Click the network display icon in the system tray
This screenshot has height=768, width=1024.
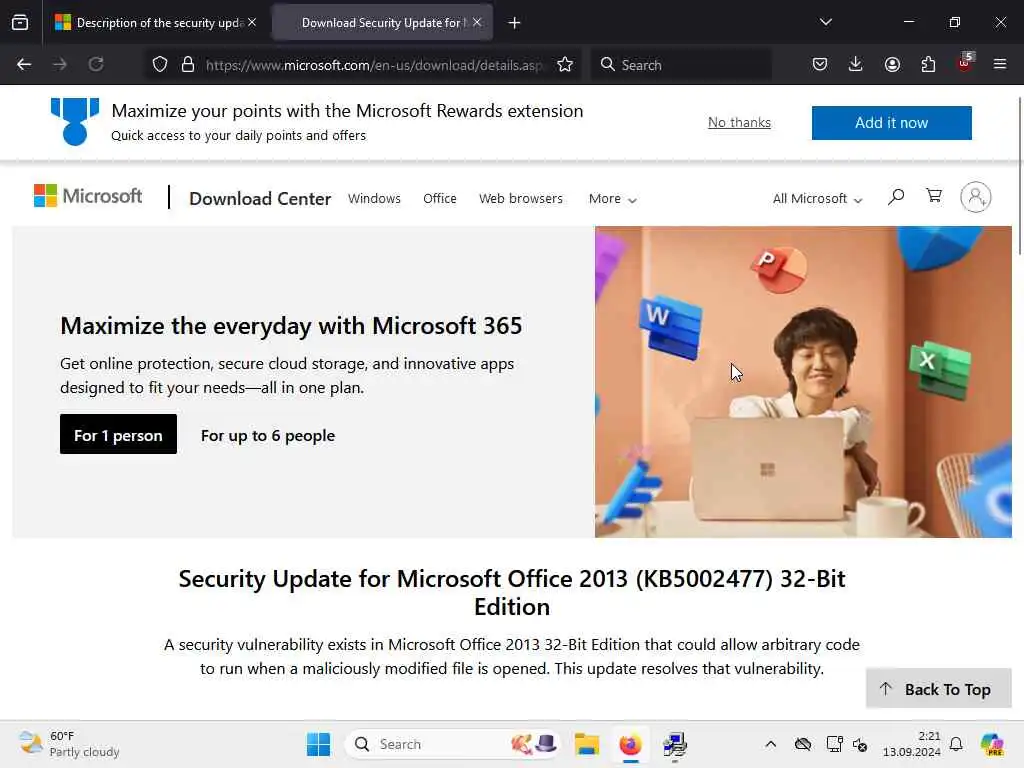coord(835,744)
